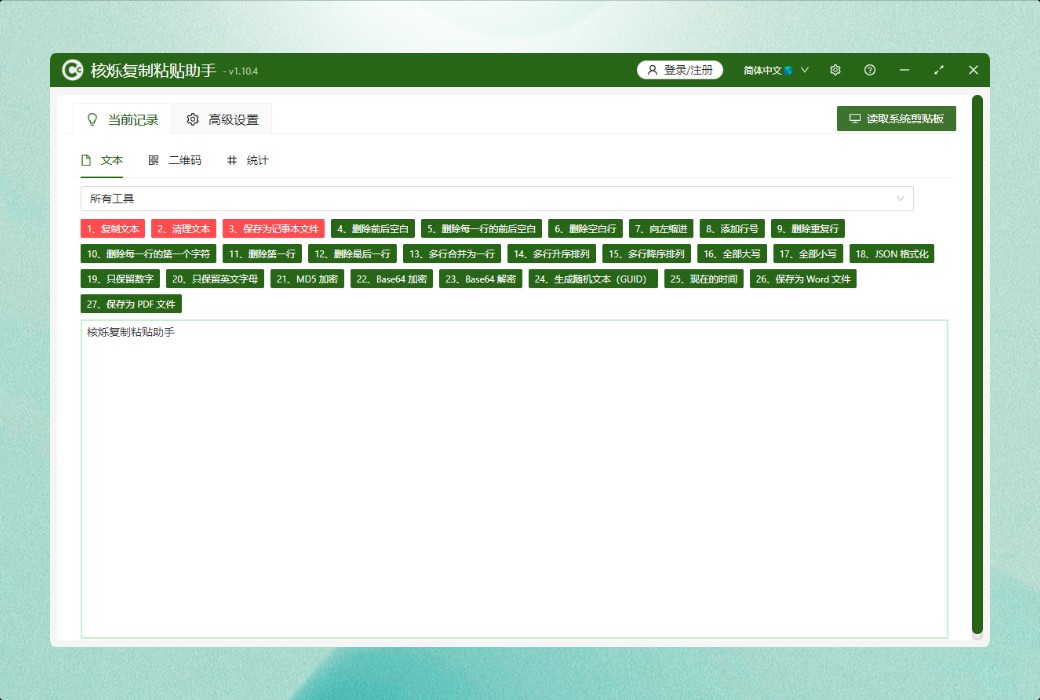Click 保存为 PDF 文件 button

pyautogui.click(x=131, y=303)
